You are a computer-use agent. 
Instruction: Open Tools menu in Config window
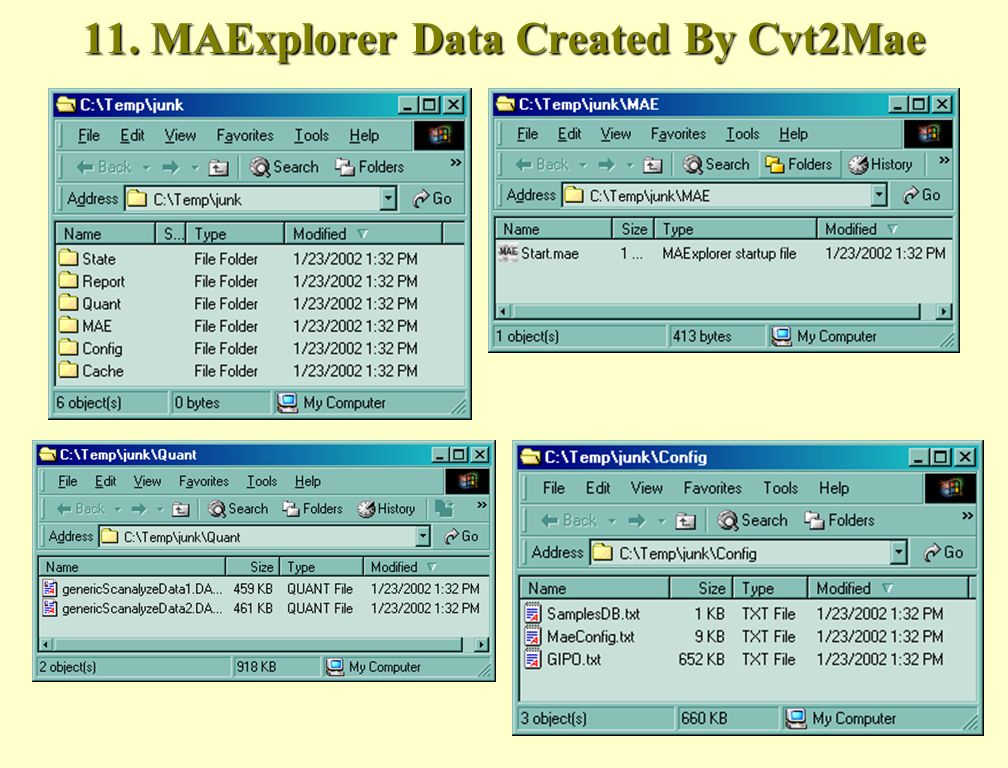pos(780,488)
